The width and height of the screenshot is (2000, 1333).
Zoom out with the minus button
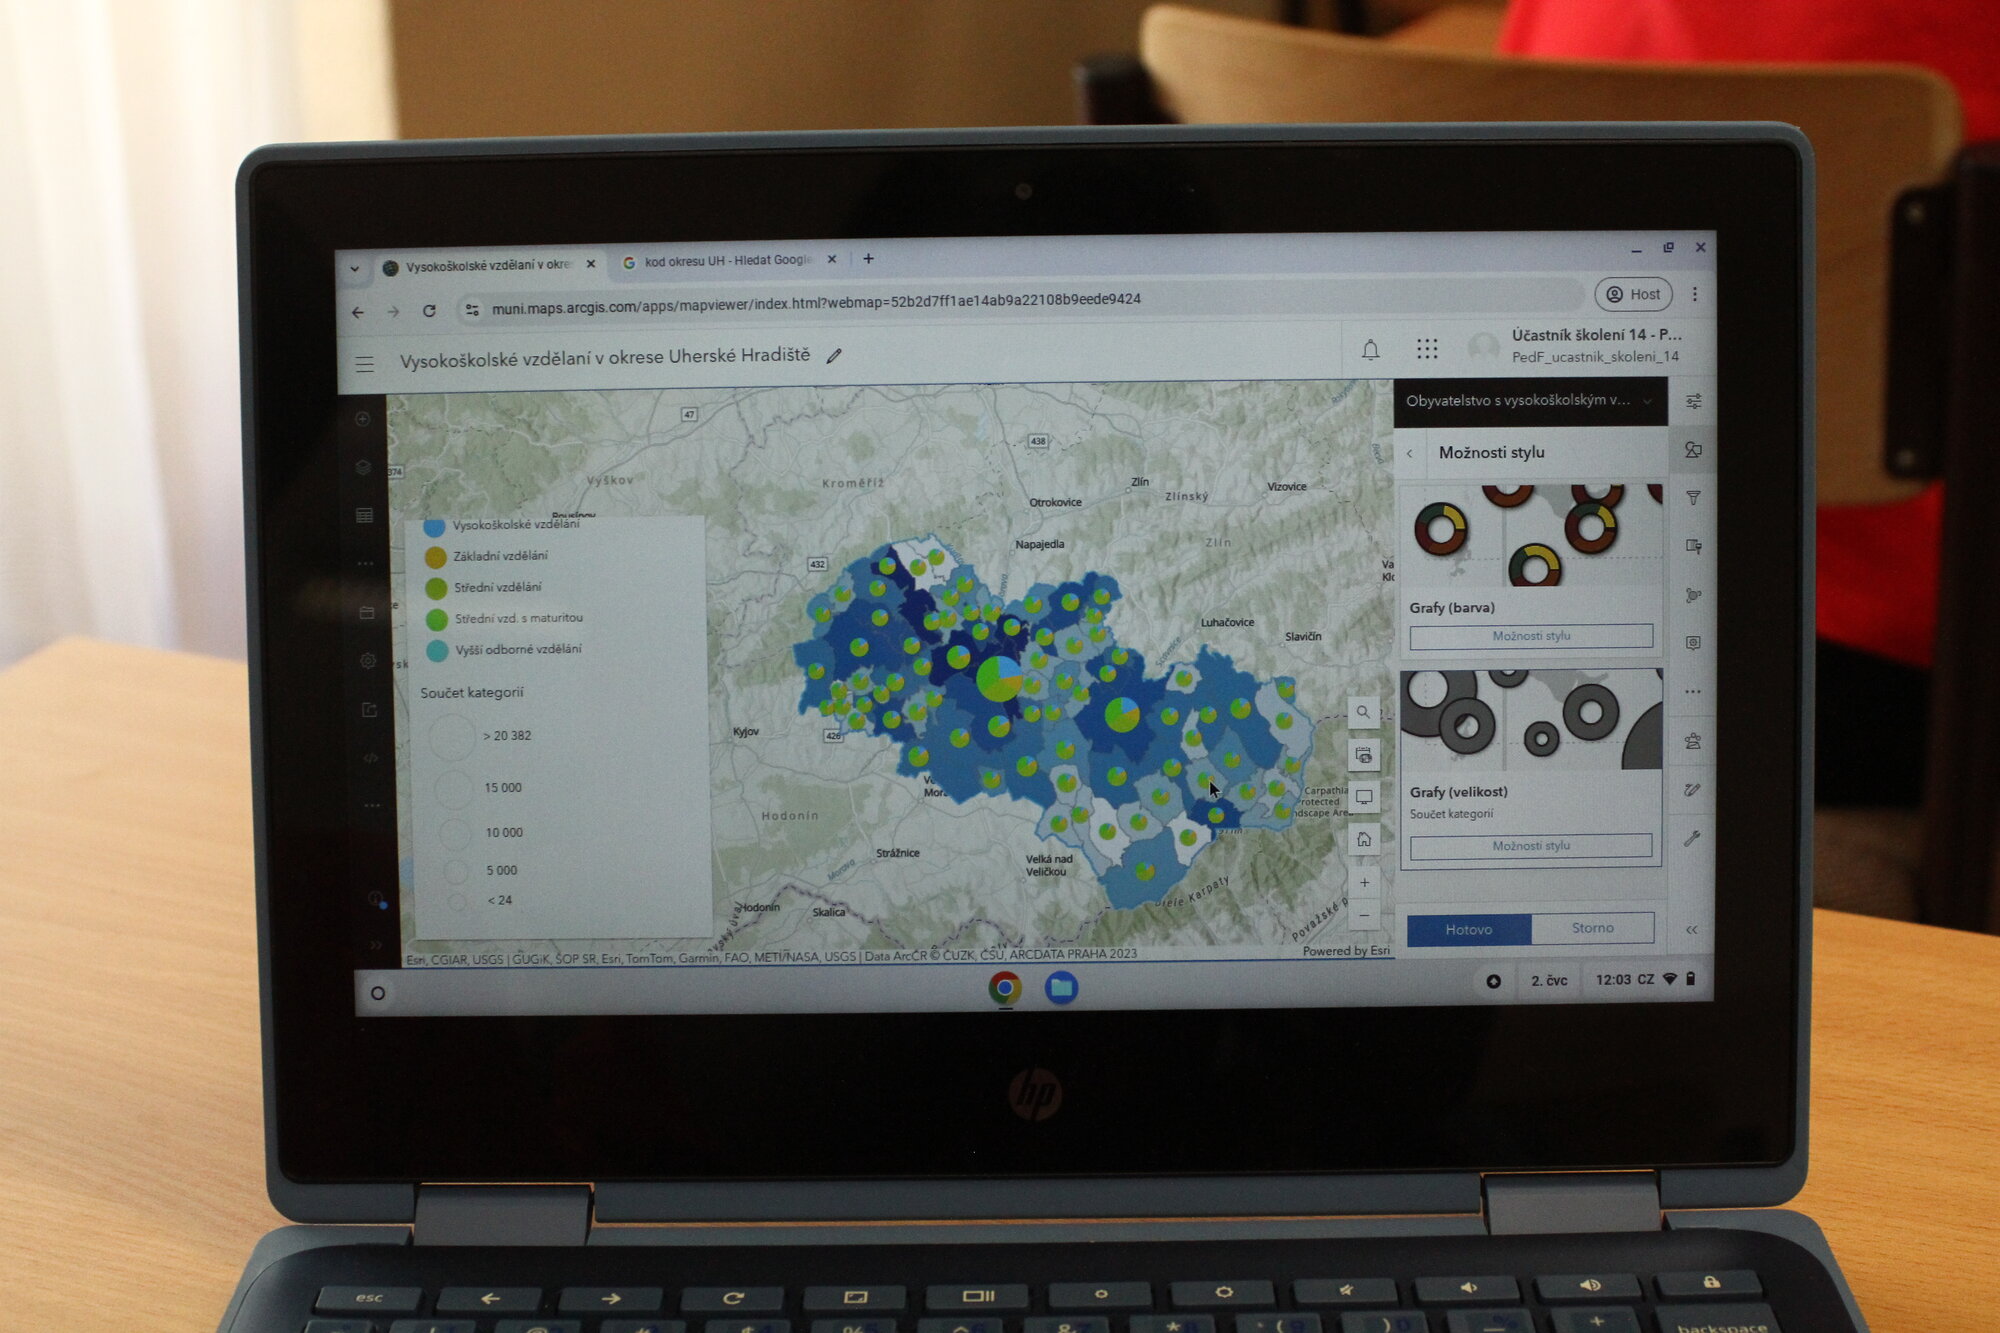pyautogui.click(x=1364, y=915)
